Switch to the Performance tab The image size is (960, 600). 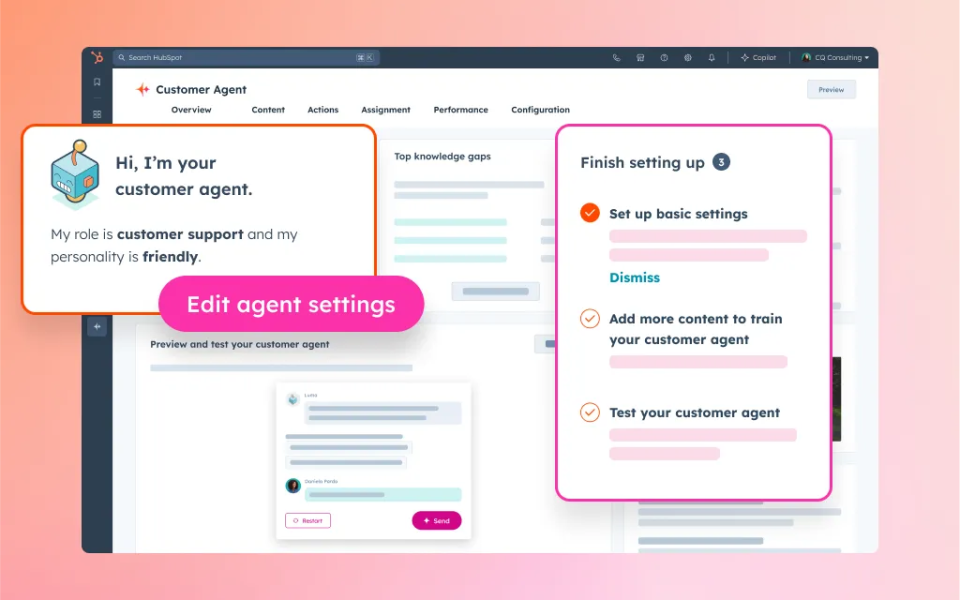point(461,110)
